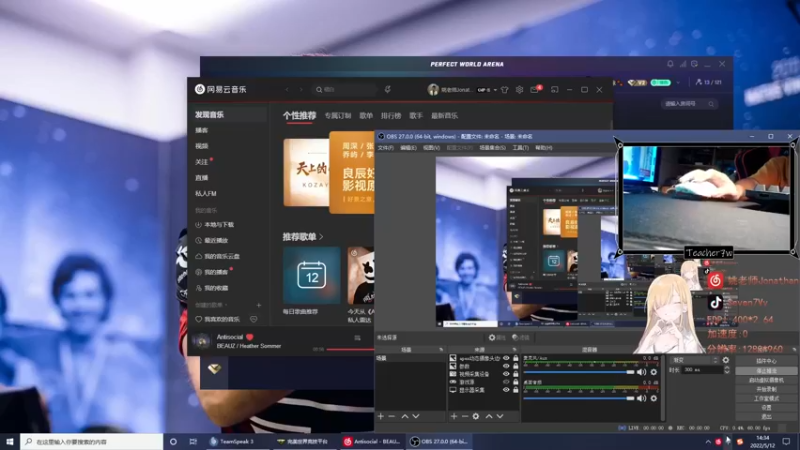Viewport: 800px width, 450px height.
Task: Open the NetEase mailbox with red badge
Action: [x=535, y=89]
